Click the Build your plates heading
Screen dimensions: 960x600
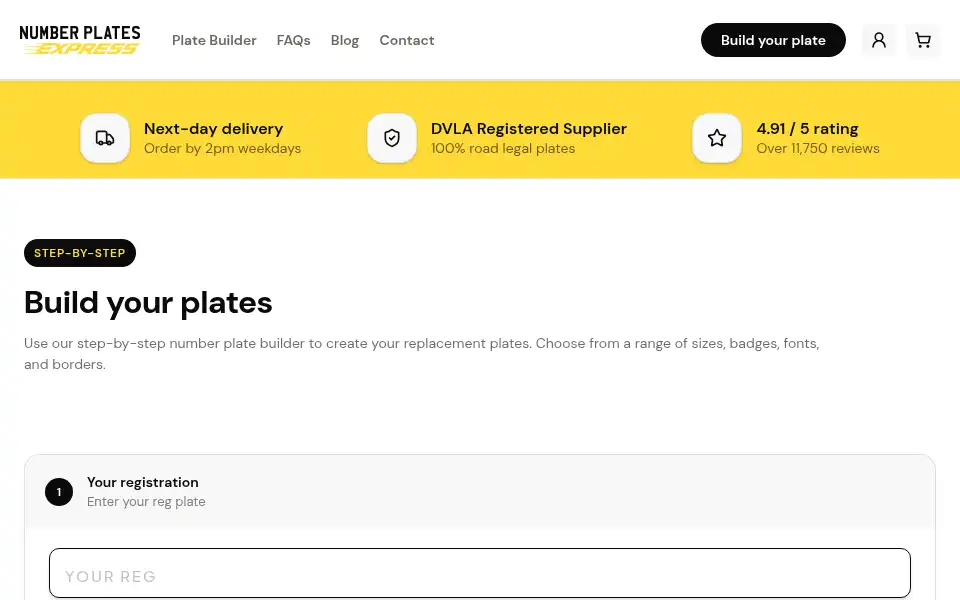148,302
